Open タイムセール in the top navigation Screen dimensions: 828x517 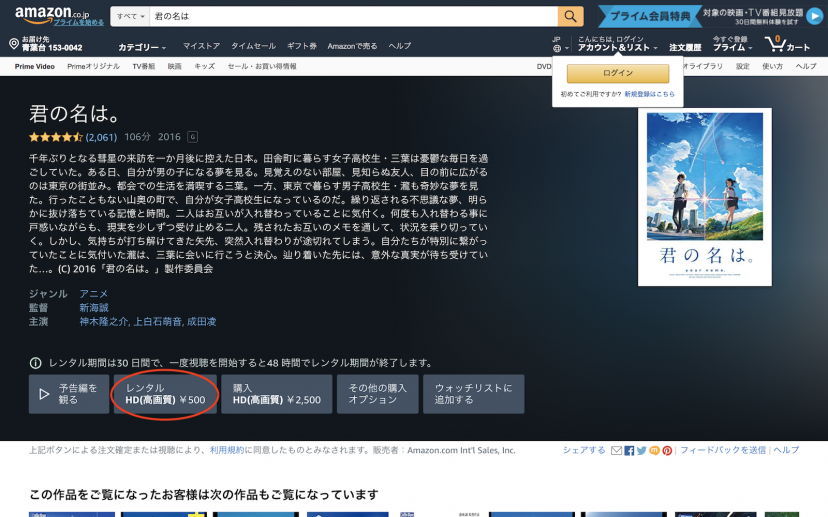coord(253,46)
